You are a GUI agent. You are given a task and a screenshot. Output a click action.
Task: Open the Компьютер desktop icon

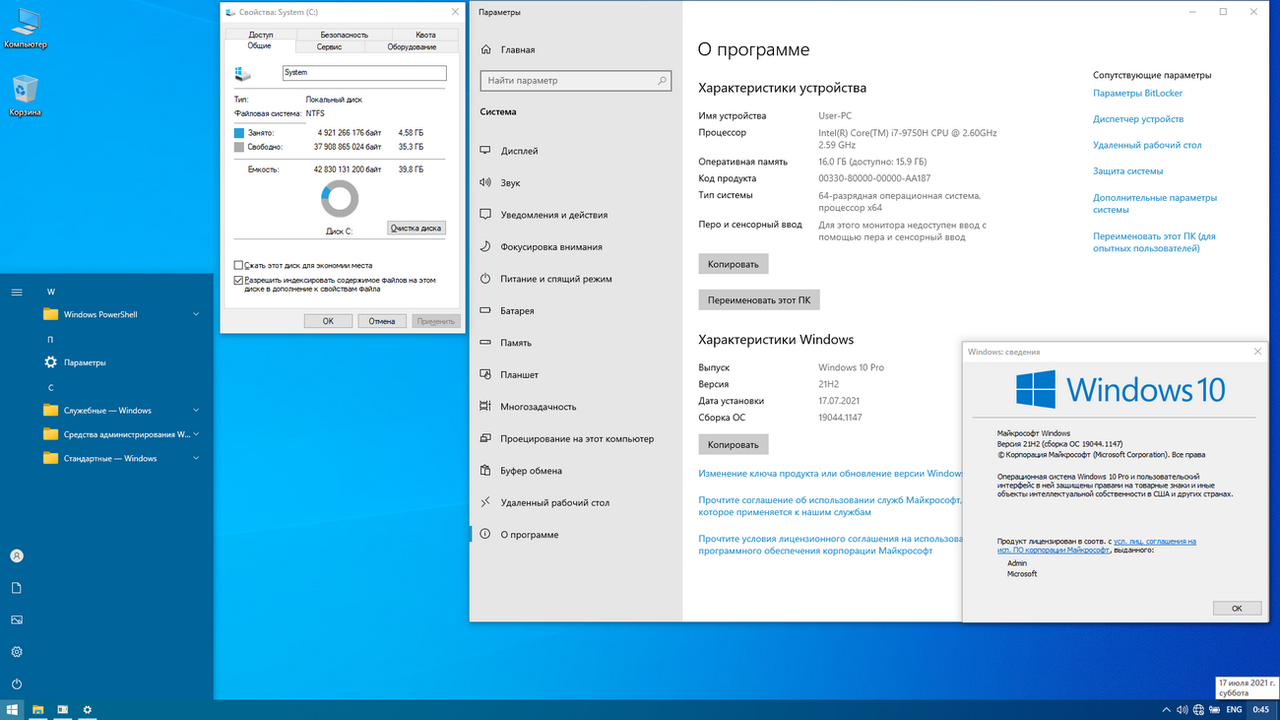(x=25, y=27)
